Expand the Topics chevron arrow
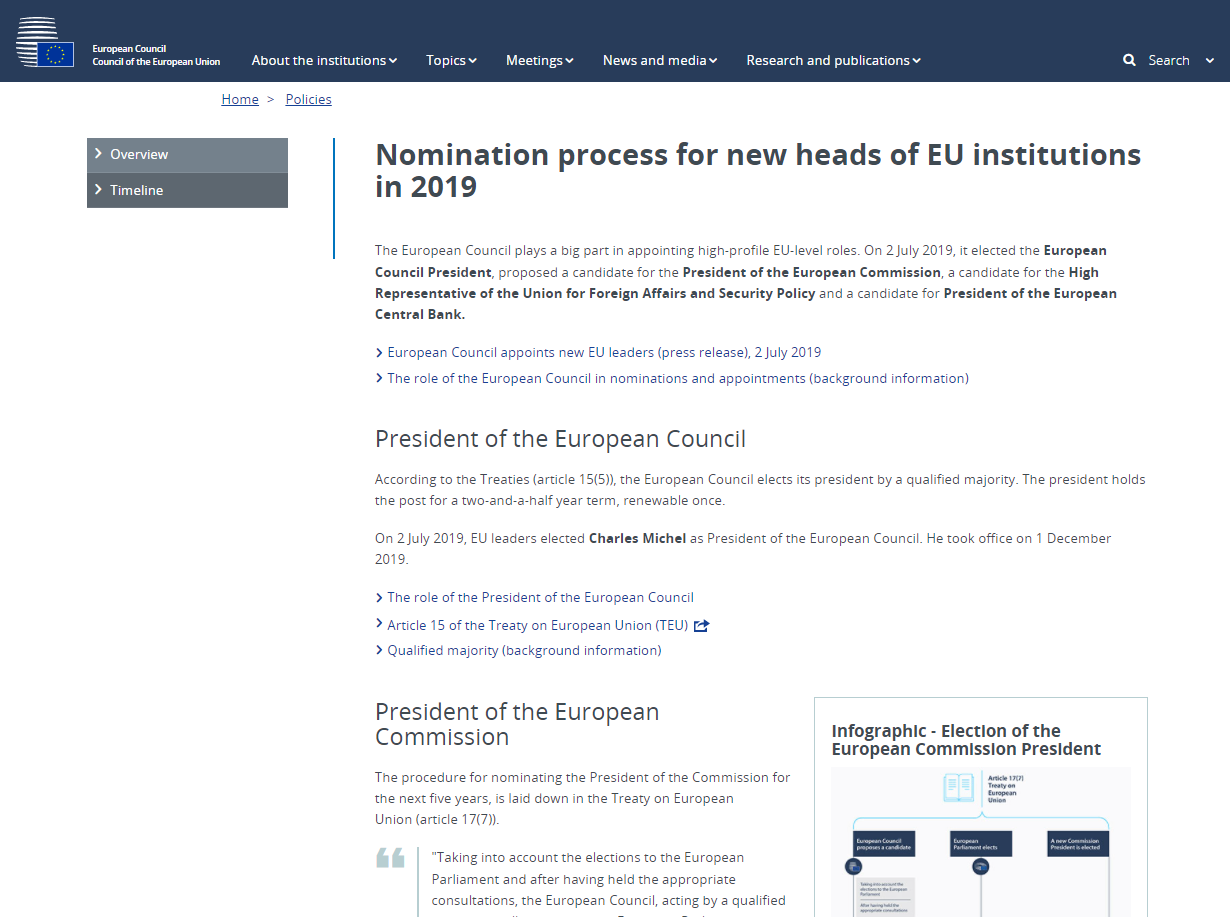This screenshot has height=917, width=1230. (472, 61)
